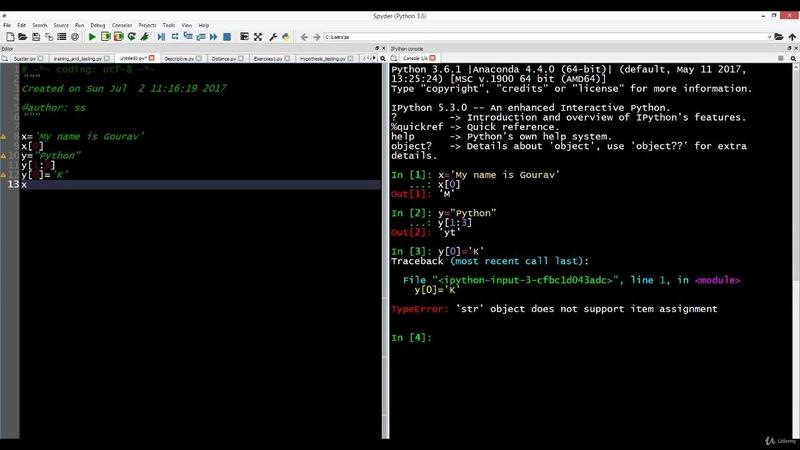The height and width of the screenshot is (450, 800).
Task: Step into function in debugger
Action: (188, 37)
